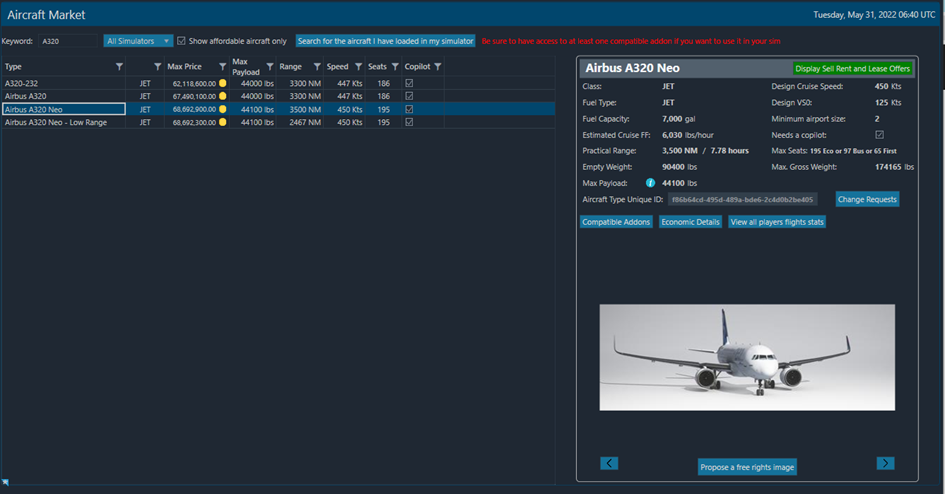Click range value 3500 NM in table
This screenshot has height=494, width=945.
click(x=306, y=110)
